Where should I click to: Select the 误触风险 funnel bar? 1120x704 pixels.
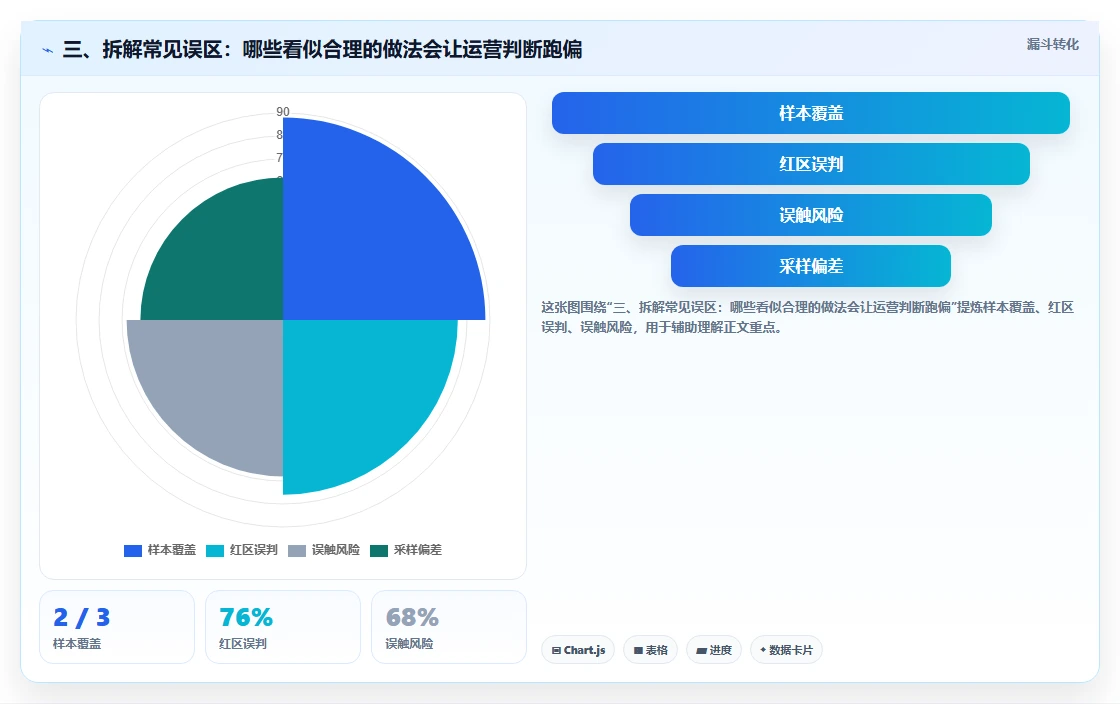tap(811, 215)
